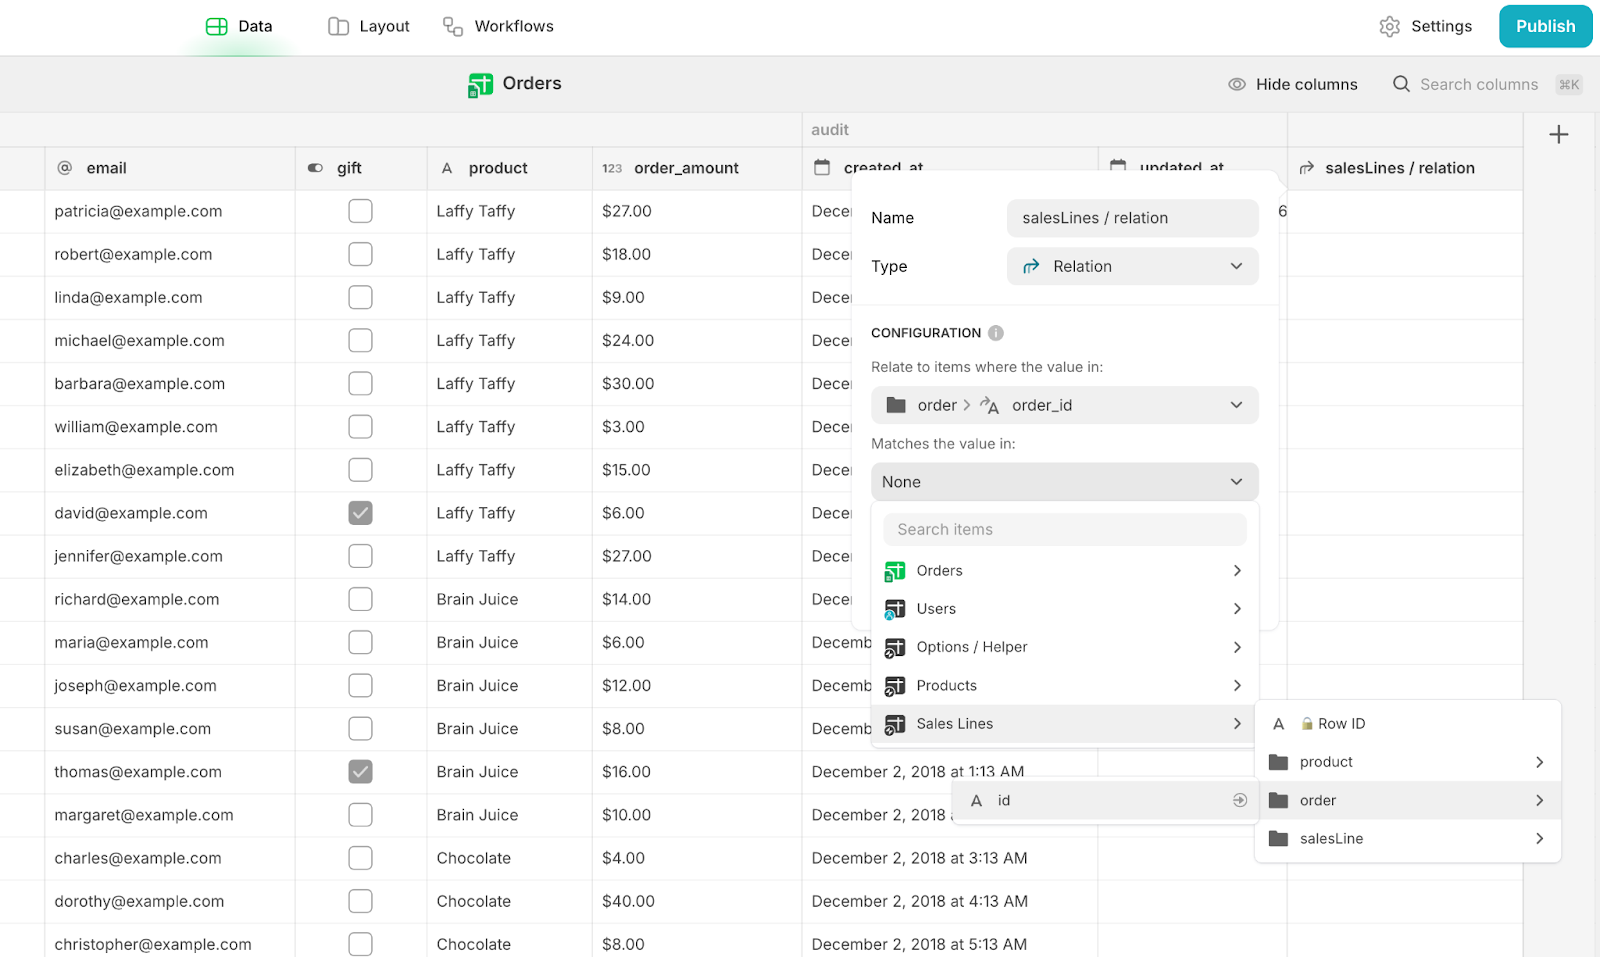
Task: Uncheck gift checkbox for david@example.com
Action: [x=360, y=513]
